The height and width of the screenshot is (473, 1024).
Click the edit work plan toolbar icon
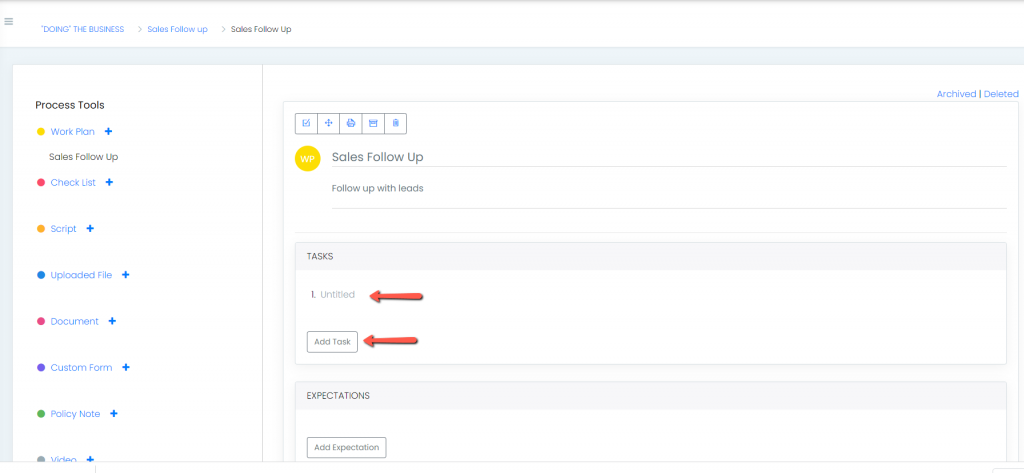coord(306,123)
